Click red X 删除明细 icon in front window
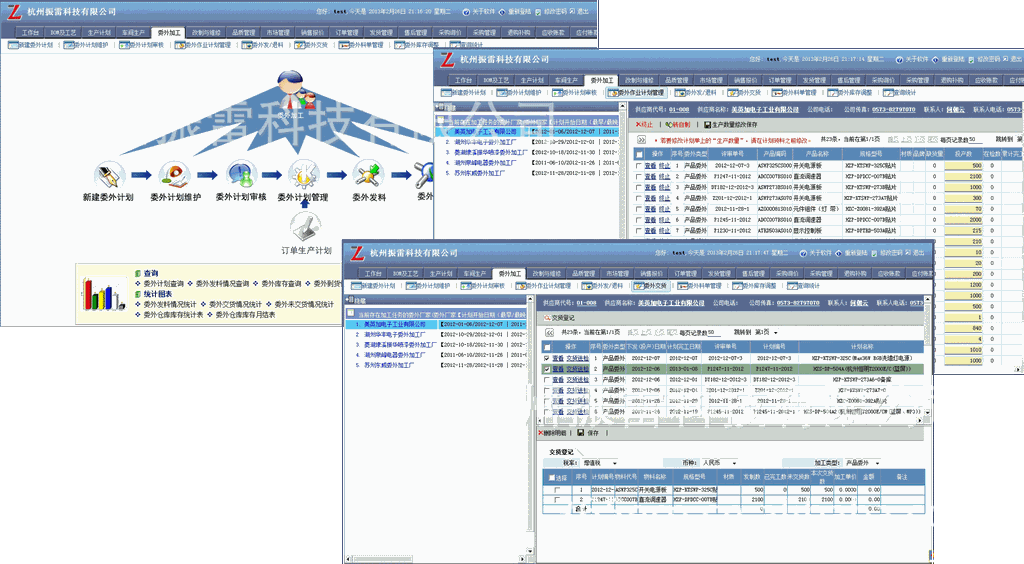The image size is (1024, 564). click(x=541, y=433)
